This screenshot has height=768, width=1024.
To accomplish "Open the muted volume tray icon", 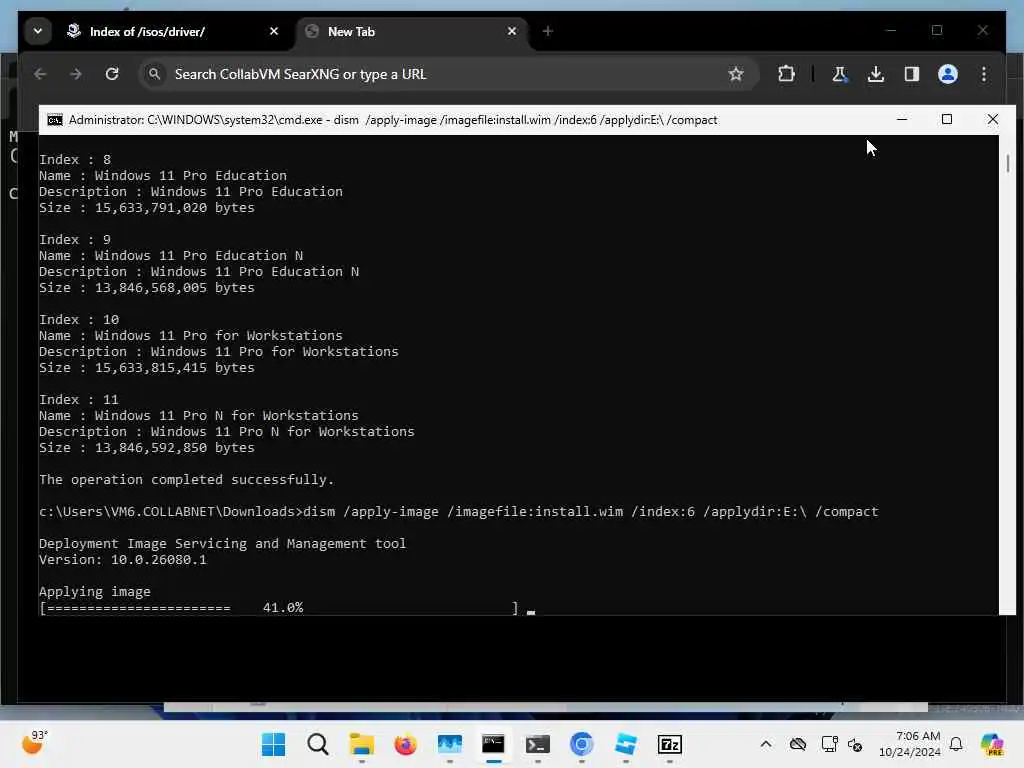I will click(x=855, y=744).
